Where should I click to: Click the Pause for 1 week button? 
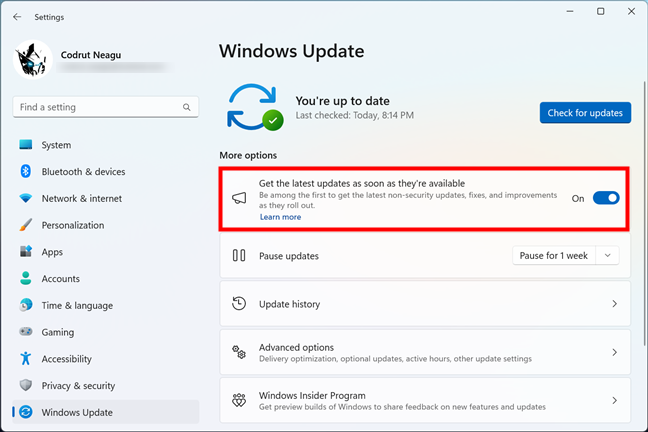554,255
